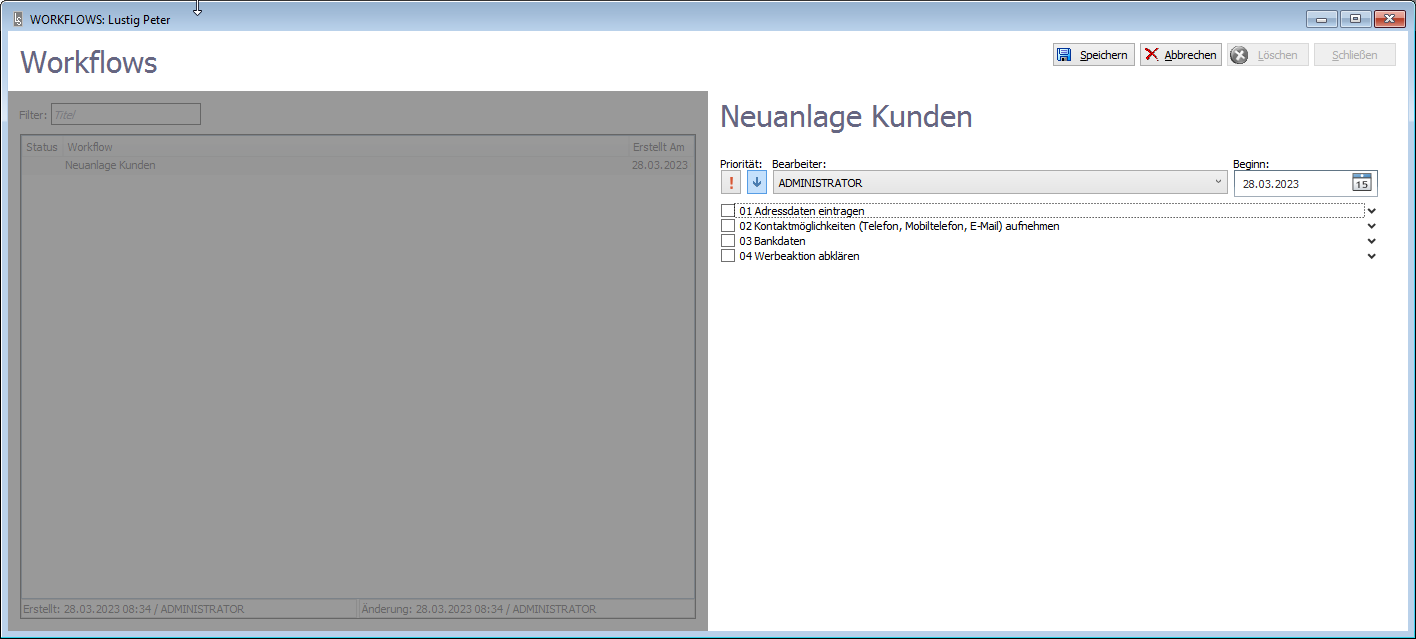This screenshot has height=639, width=1416.
Task: Enable the '03 Bankdaten' checkbox
Action: point(728,241)
